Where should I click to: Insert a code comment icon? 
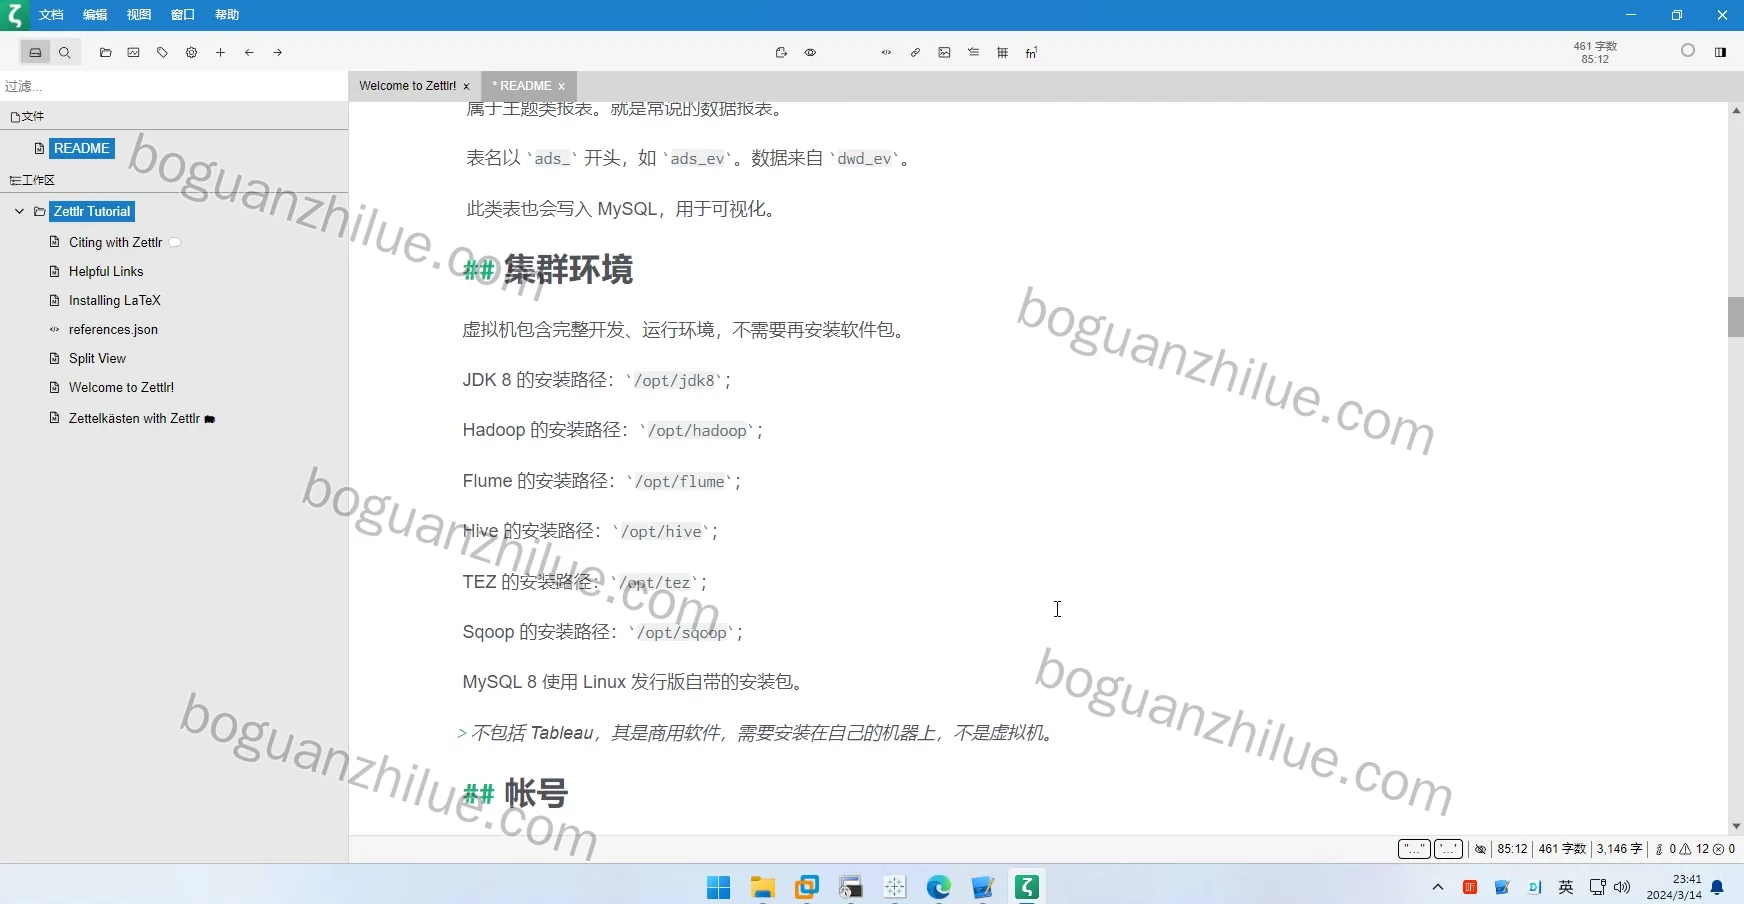click(x=886, y=53)
